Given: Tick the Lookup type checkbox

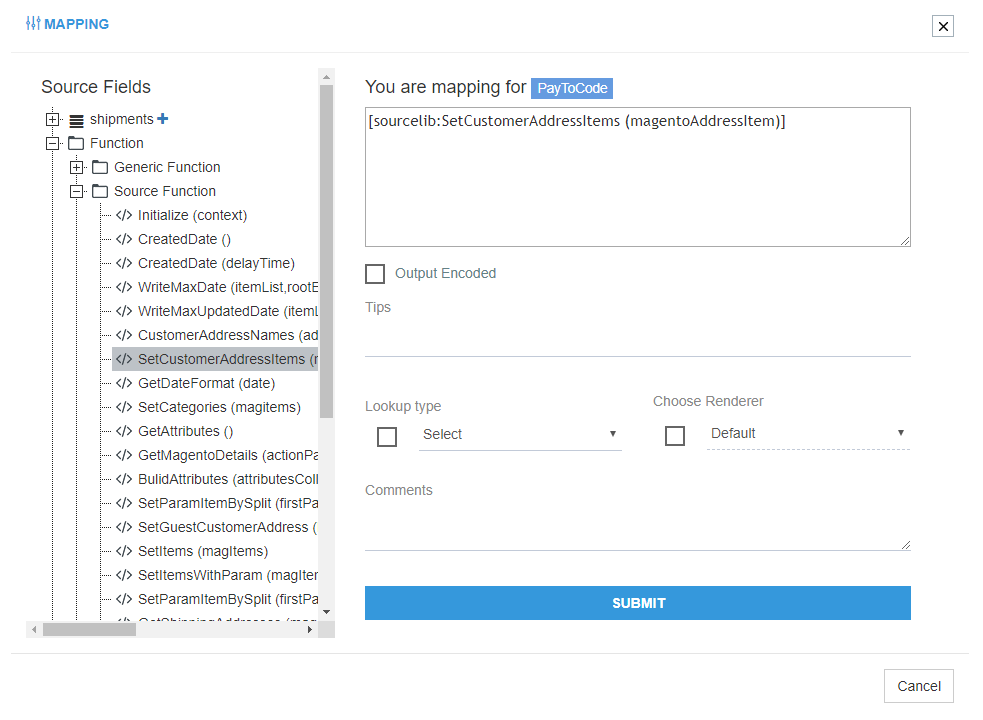Looking at the screenshot, I should click(387, 436).
